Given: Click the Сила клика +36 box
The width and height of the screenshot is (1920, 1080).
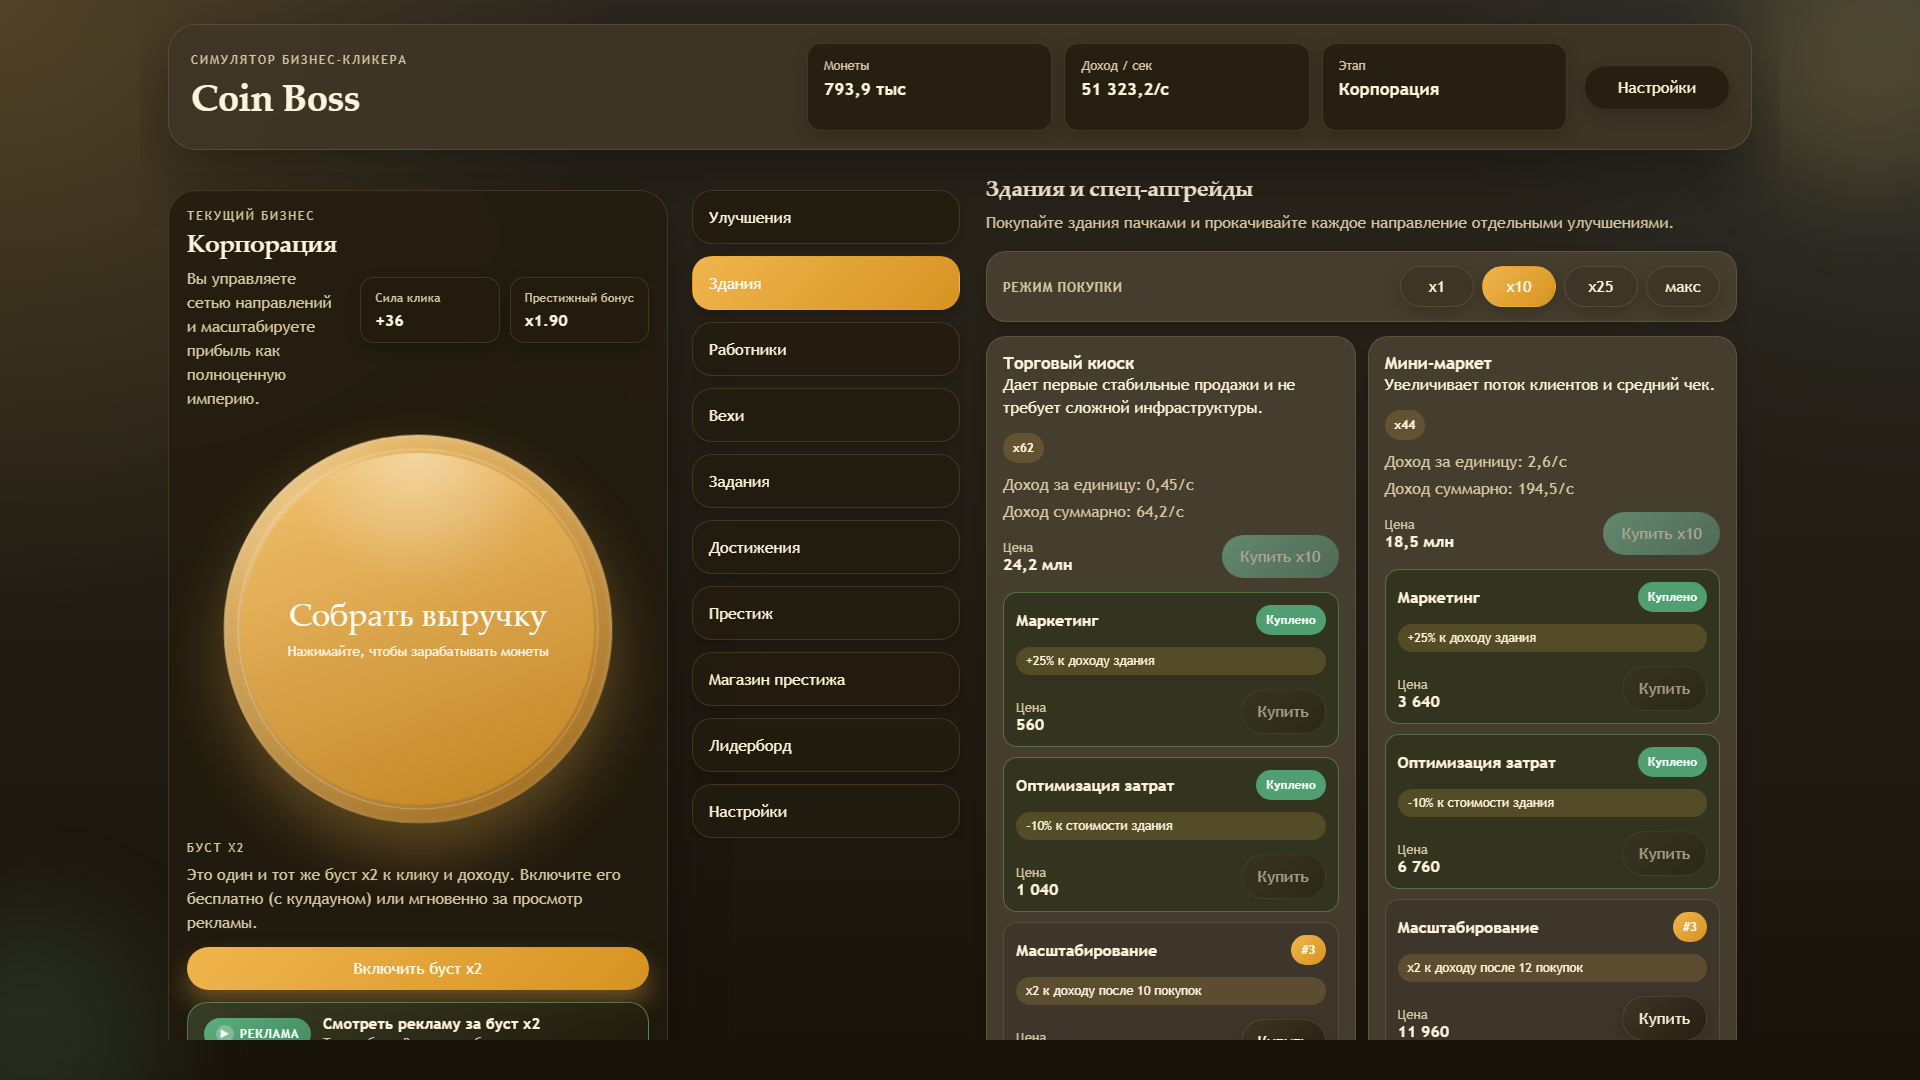Looking at the screenshot, I should tap(430, 310).
